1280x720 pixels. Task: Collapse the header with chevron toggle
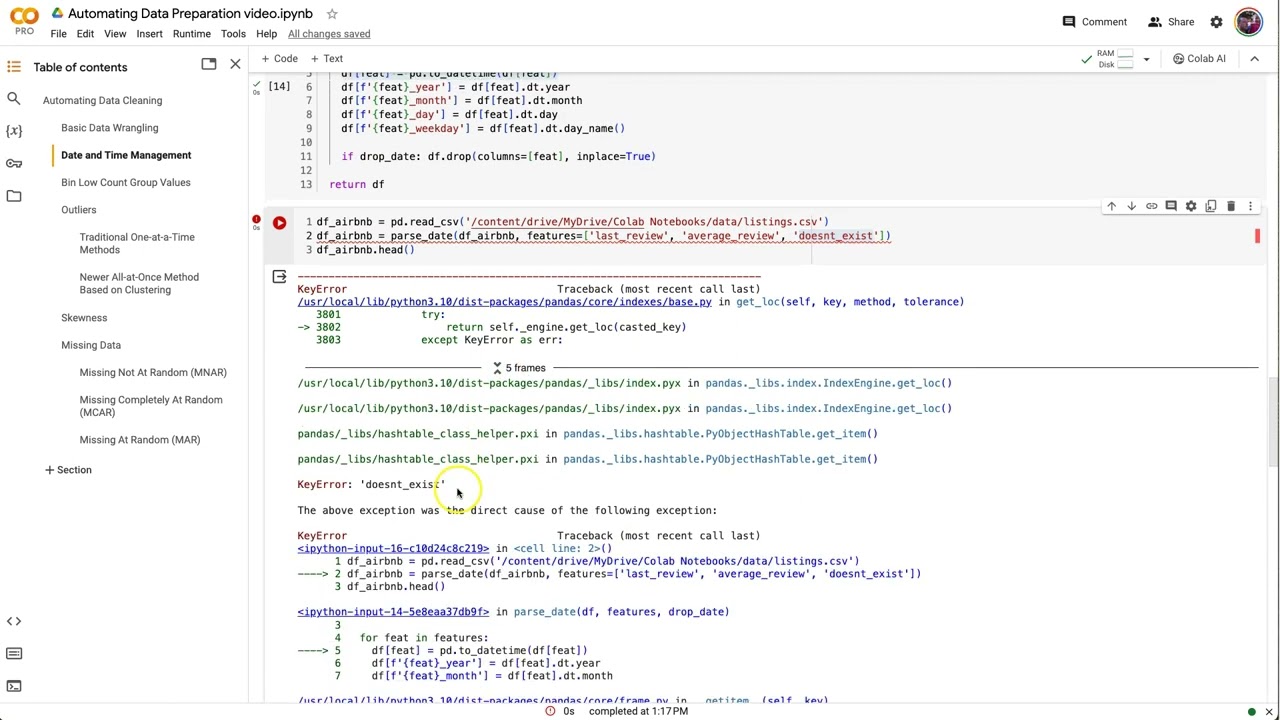1254,59
